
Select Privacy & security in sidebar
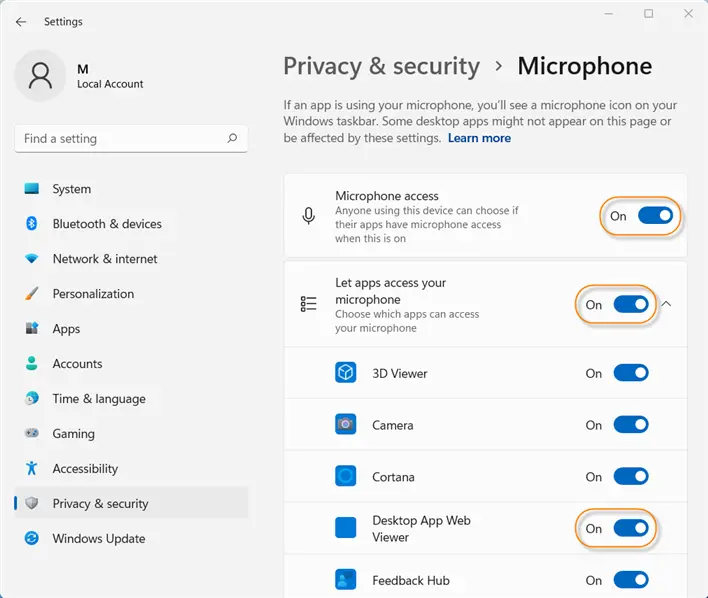pos(131,503)
